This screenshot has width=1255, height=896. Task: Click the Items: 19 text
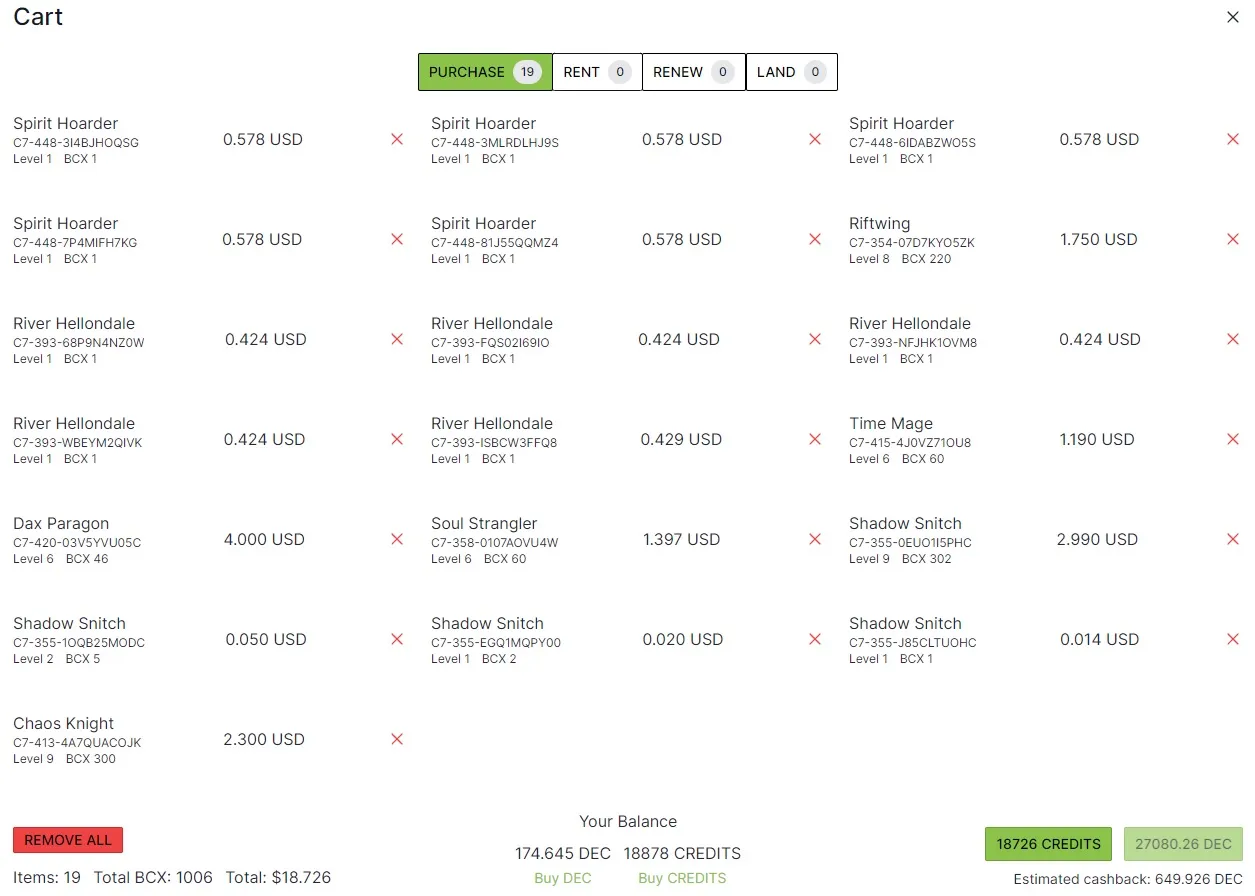[47, 877]
